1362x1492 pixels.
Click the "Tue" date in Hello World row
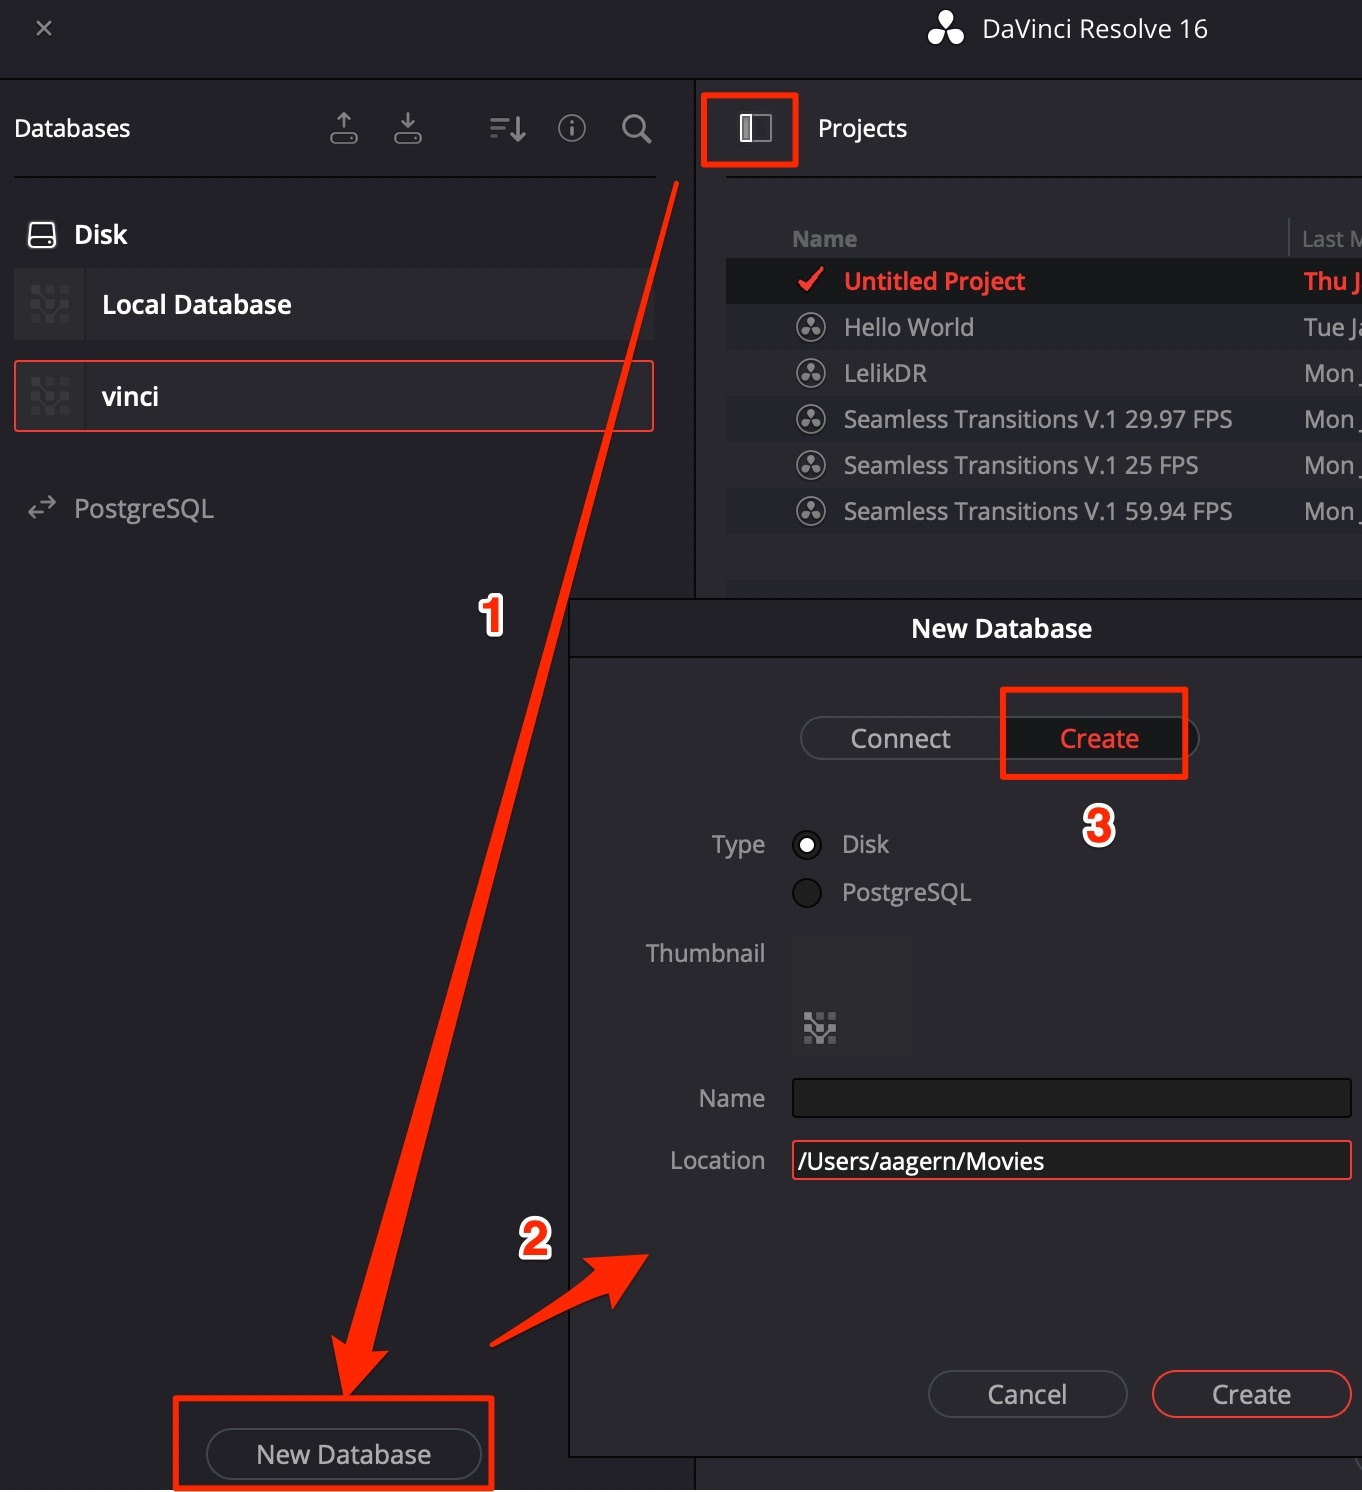[x=1324, y=327]
